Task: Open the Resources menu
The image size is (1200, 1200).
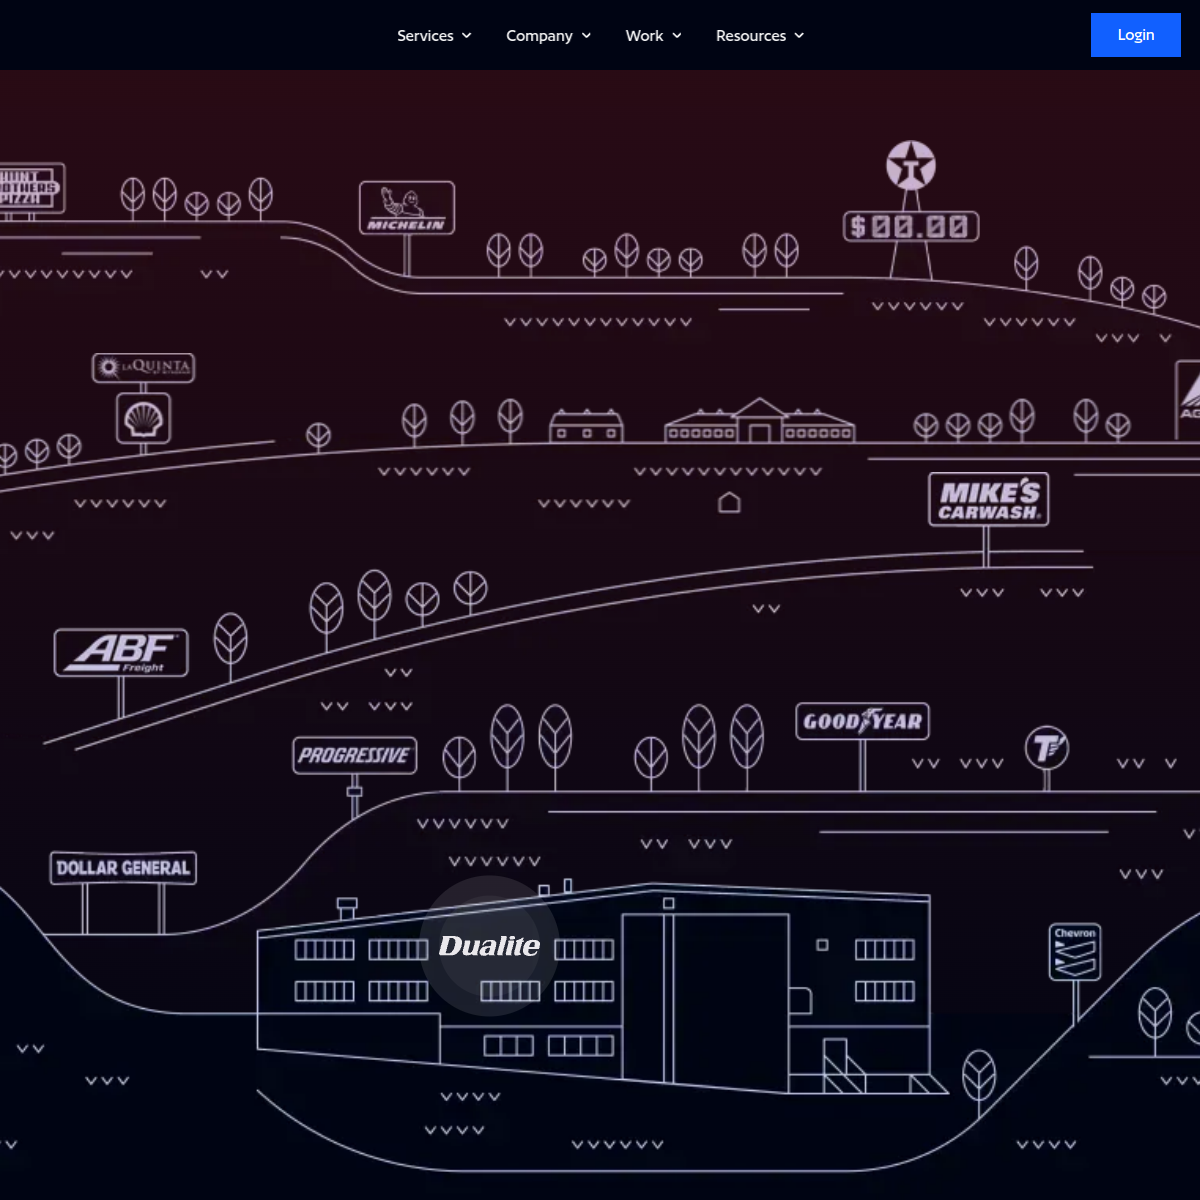Action: (x=760, y=35)
